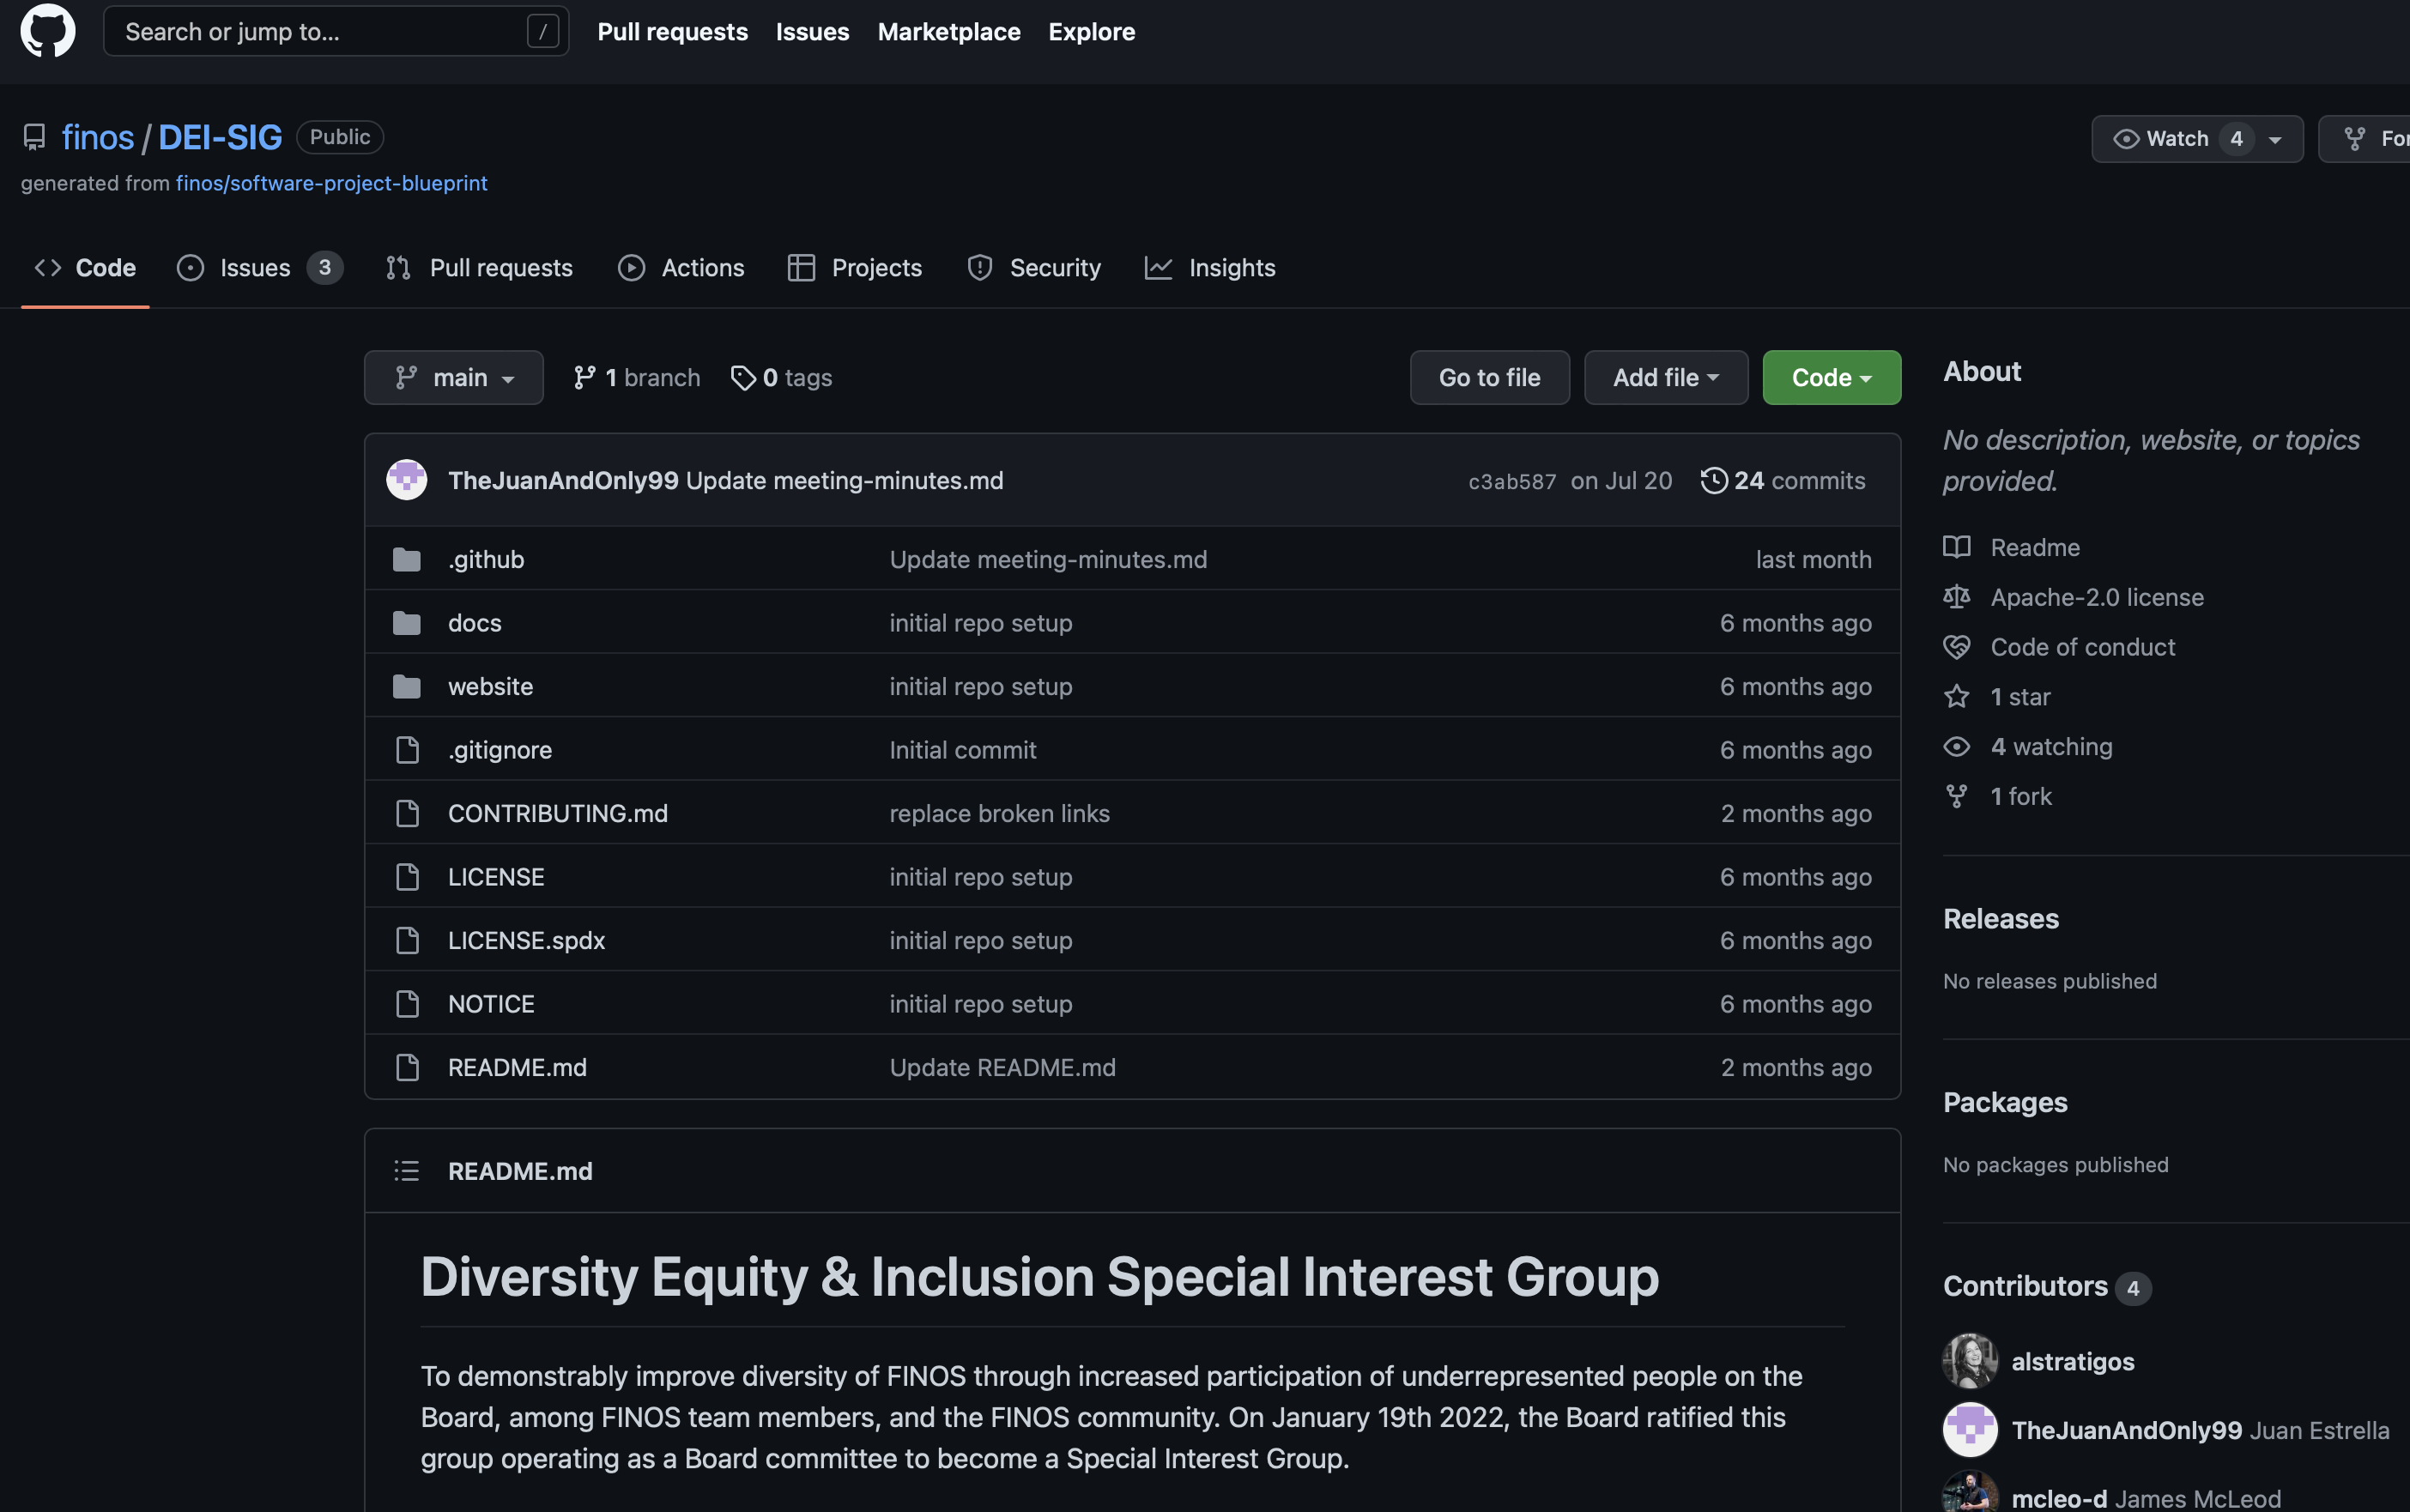Click the Readme book icon in About
Viewport: 2410px width, 1512px height.
1957,547
